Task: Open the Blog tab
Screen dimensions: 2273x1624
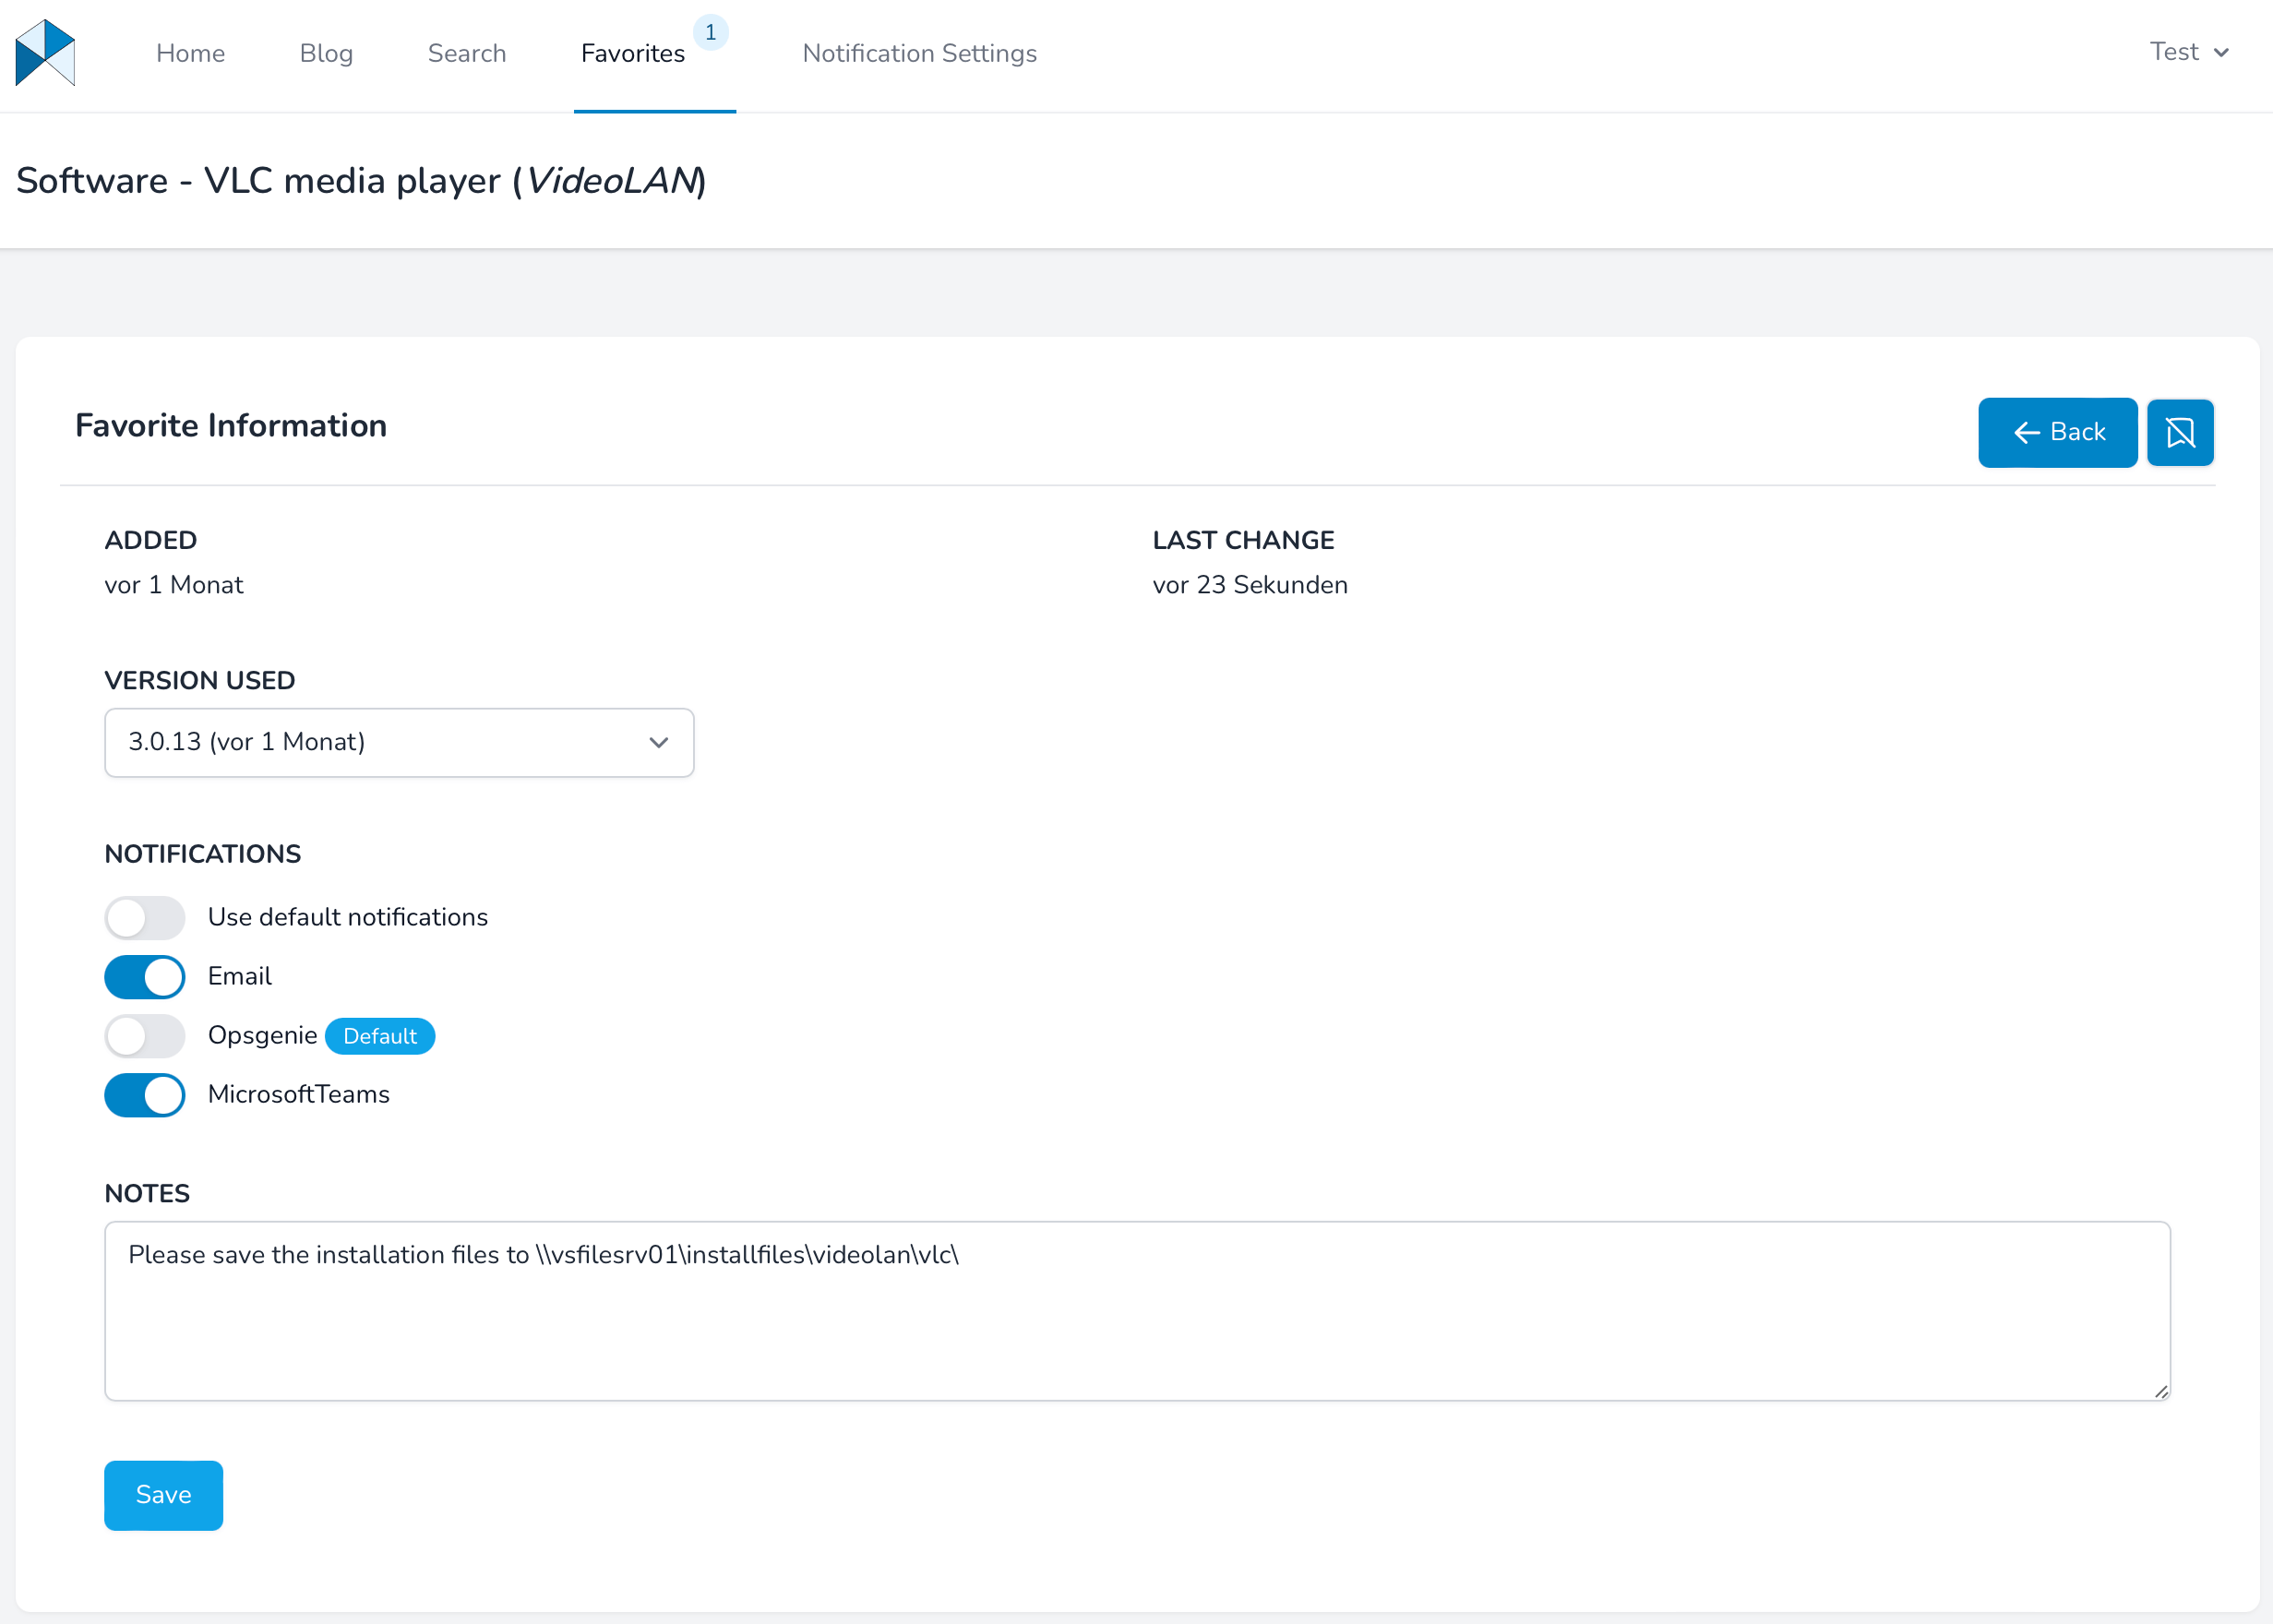Action: pyautogui.click(x=326, y=53)
